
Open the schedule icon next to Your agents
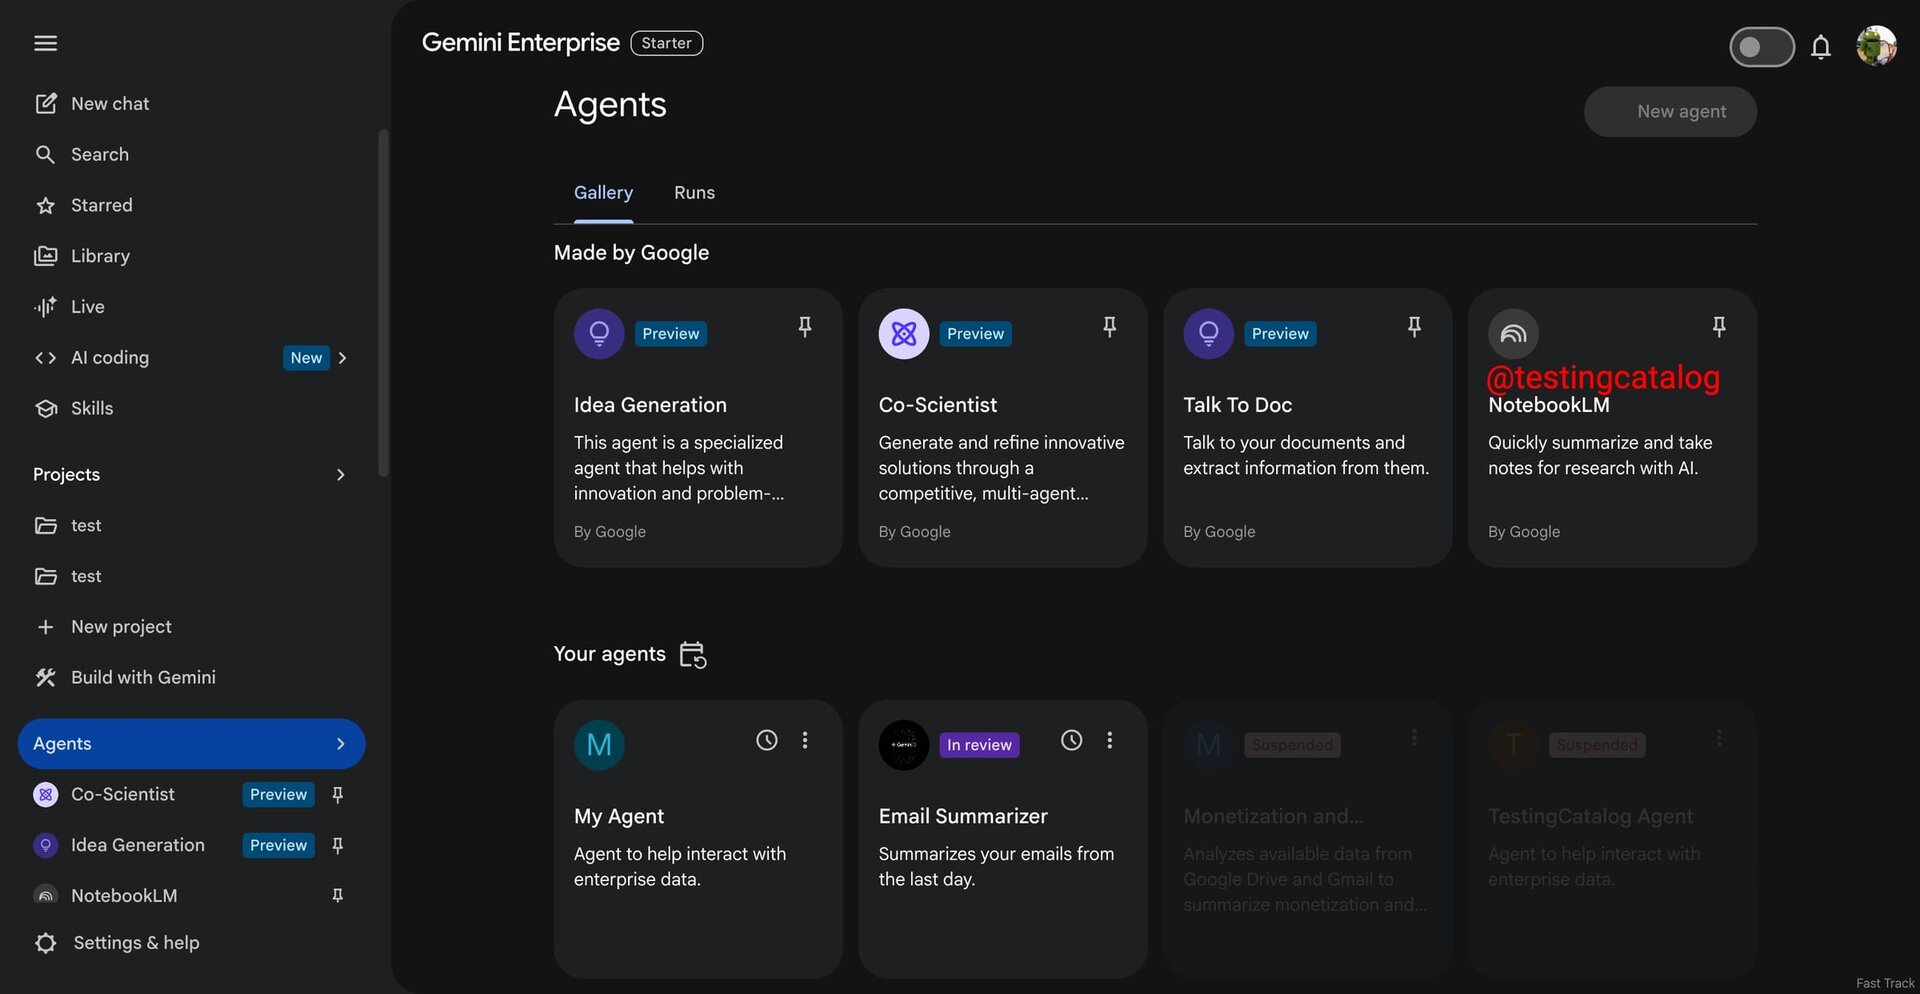point(692,654)
